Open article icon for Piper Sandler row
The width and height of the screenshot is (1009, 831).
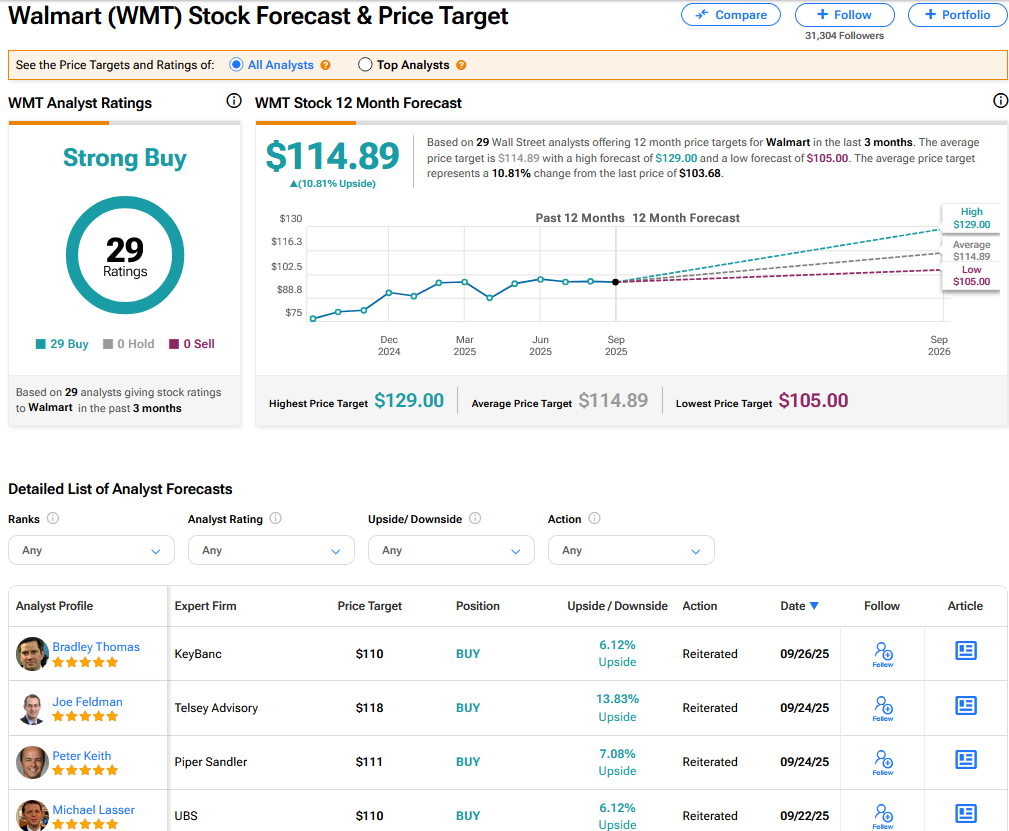click(x=966, y=760)
